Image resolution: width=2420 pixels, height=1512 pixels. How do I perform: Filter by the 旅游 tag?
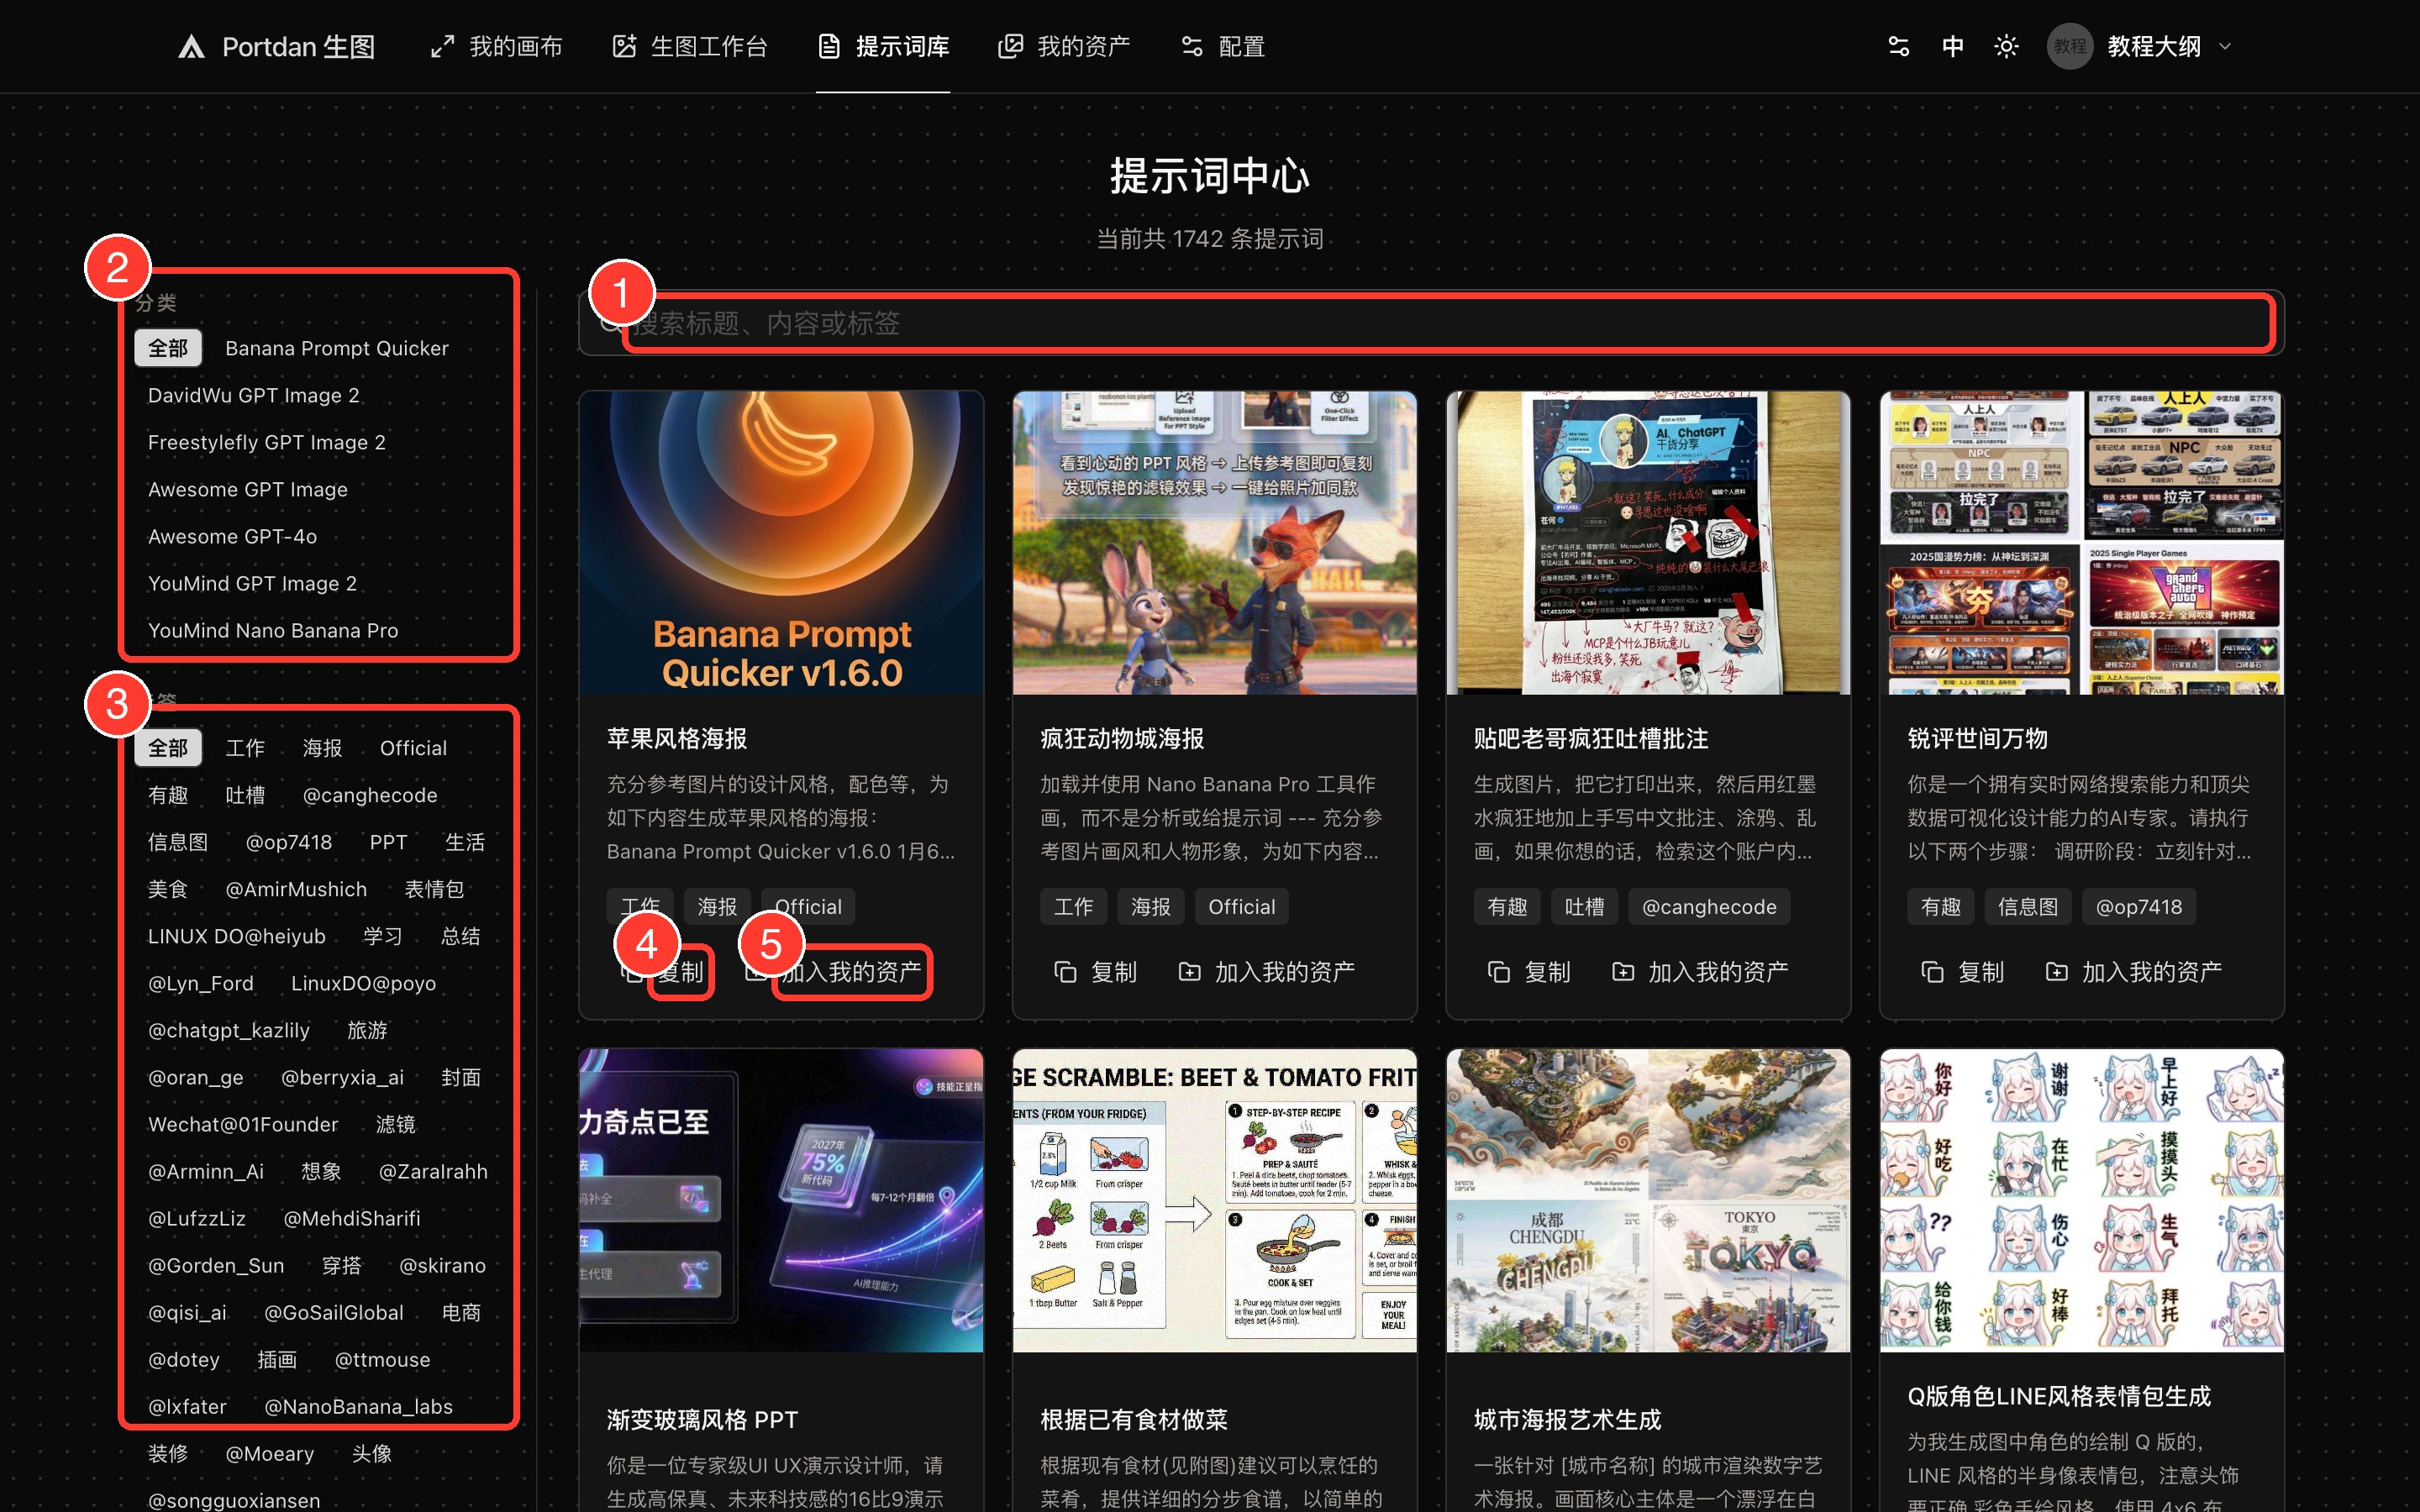coord(367,1030)
